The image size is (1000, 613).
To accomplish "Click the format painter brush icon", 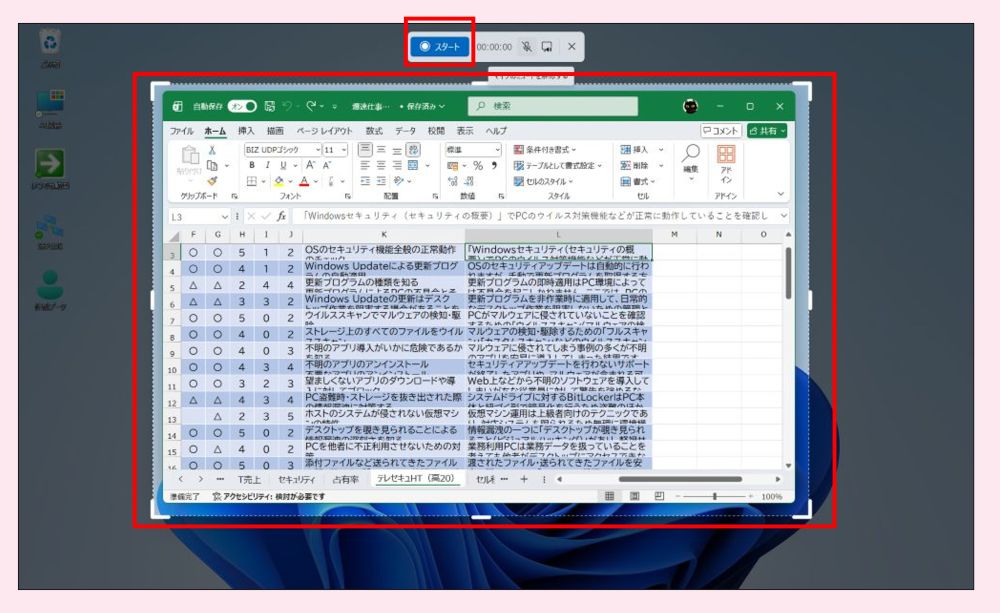I will coord(212,181).
